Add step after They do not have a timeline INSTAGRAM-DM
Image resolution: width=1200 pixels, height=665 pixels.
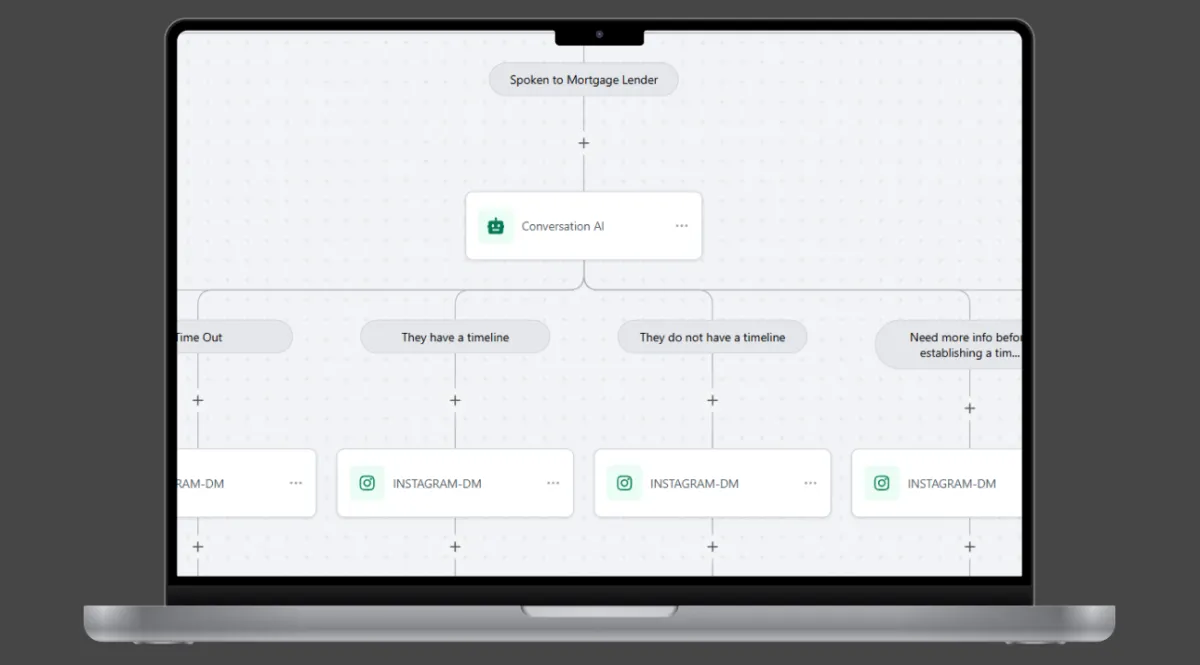point(712,547)
